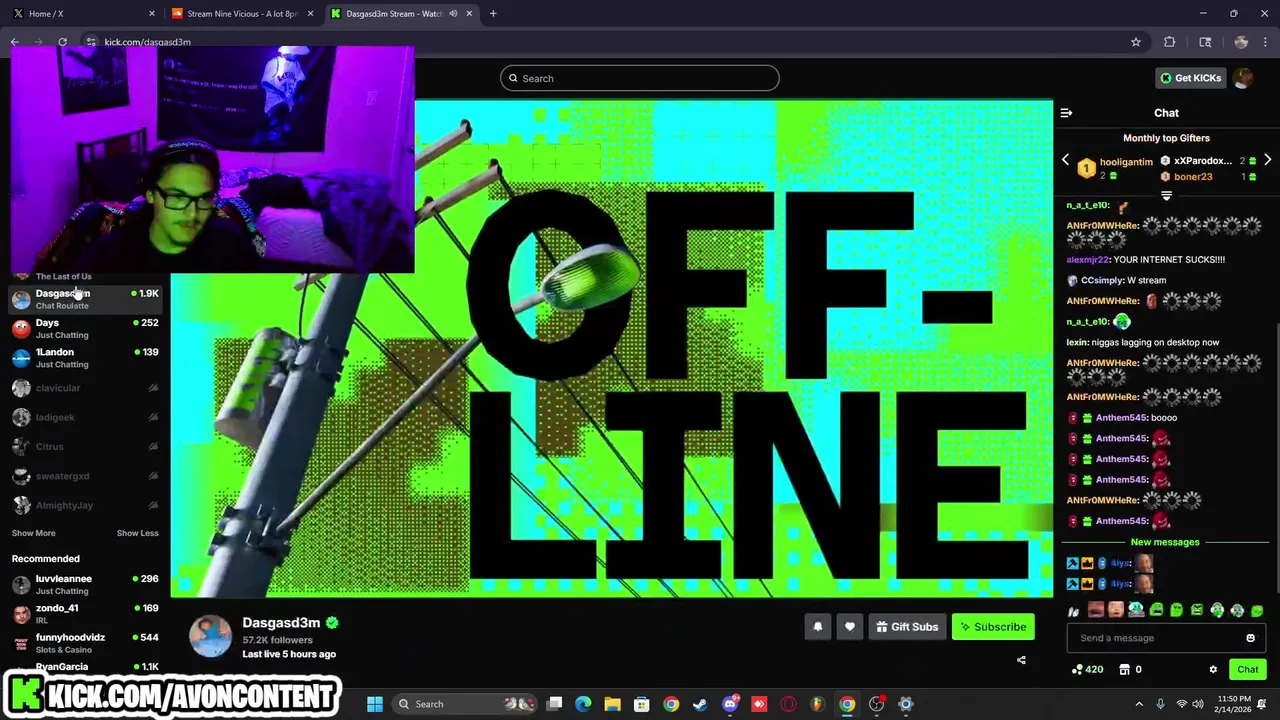This screenshot has height=720, width=1280.
Task: Click the OFFLINE stream player area
Action: 612,348
